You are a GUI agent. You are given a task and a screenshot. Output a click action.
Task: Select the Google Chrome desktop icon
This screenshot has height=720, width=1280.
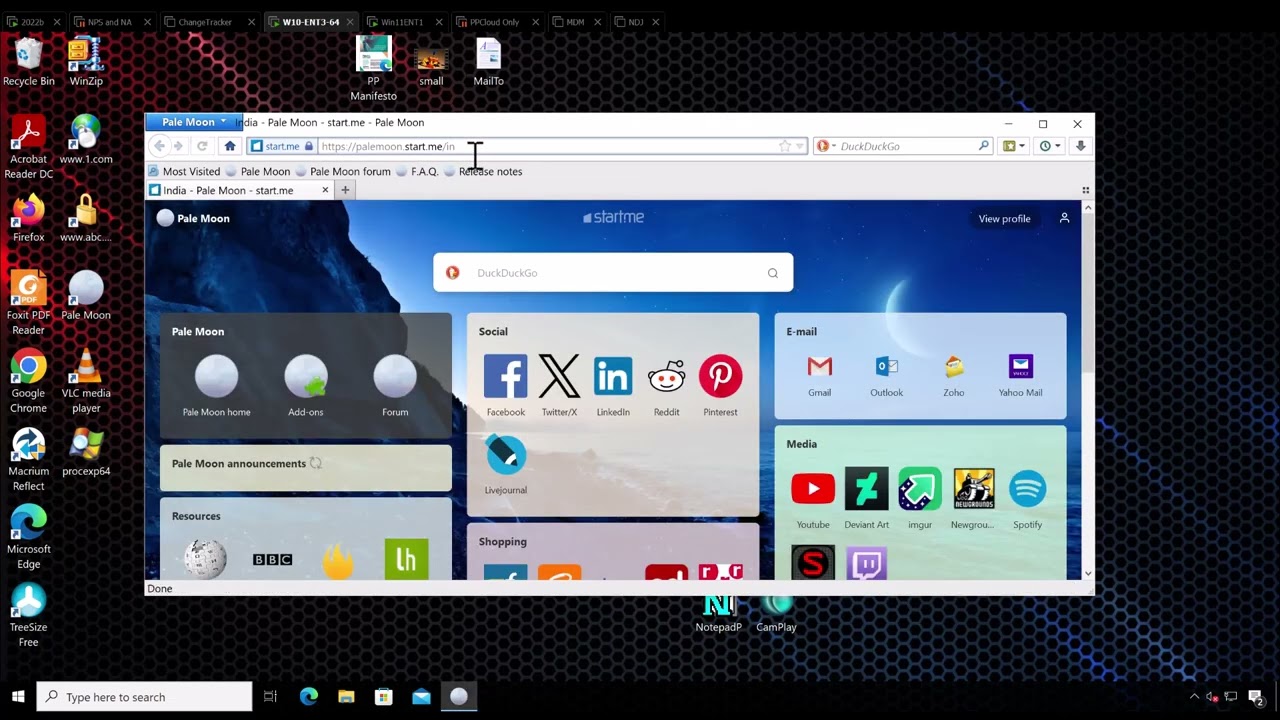tap(28, 381)
